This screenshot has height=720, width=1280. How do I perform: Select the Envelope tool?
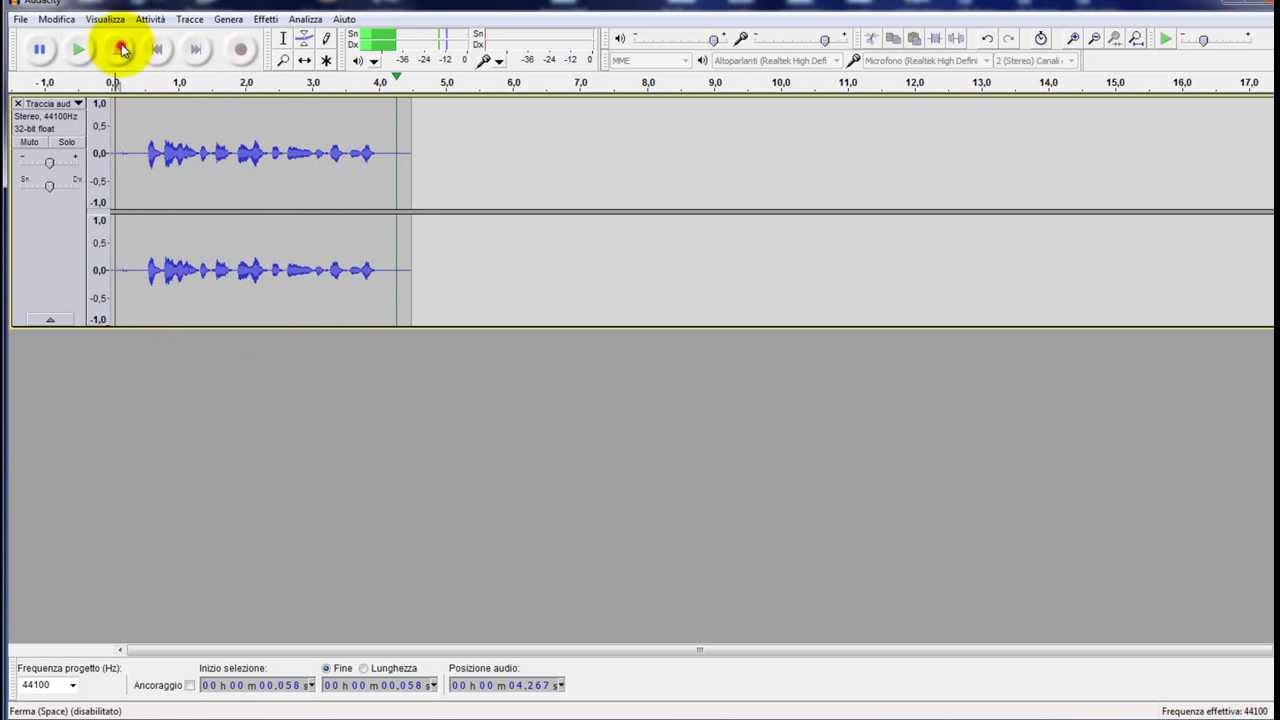[304, 38]
